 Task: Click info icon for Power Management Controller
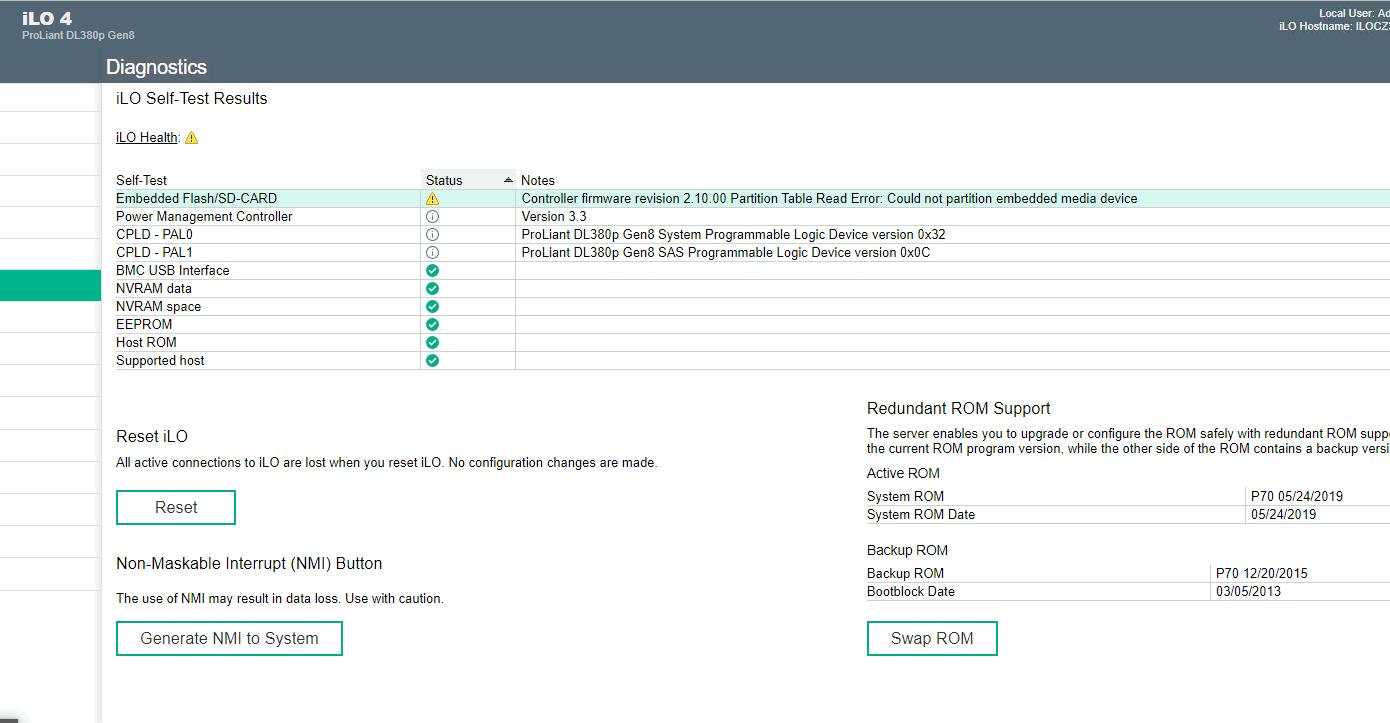click(433, 217)
